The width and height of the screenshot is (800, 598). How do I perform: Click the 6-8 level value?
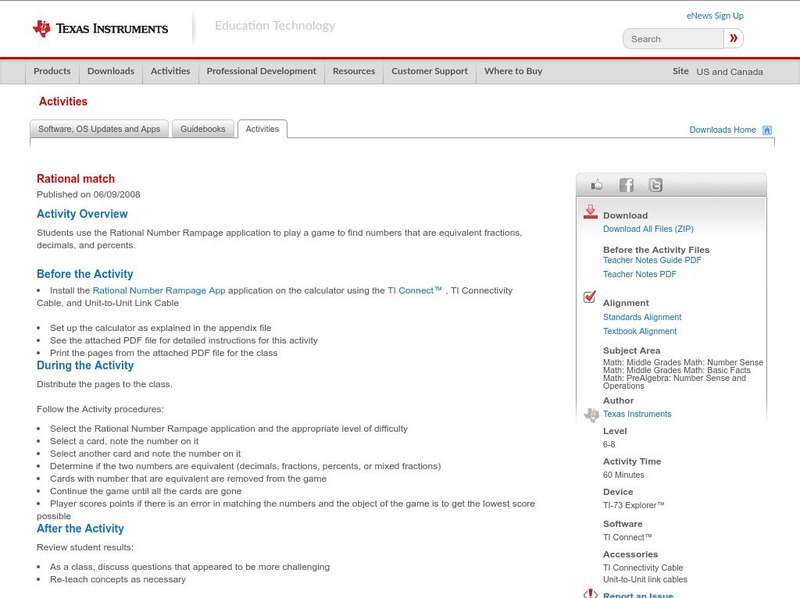point(609,444)
